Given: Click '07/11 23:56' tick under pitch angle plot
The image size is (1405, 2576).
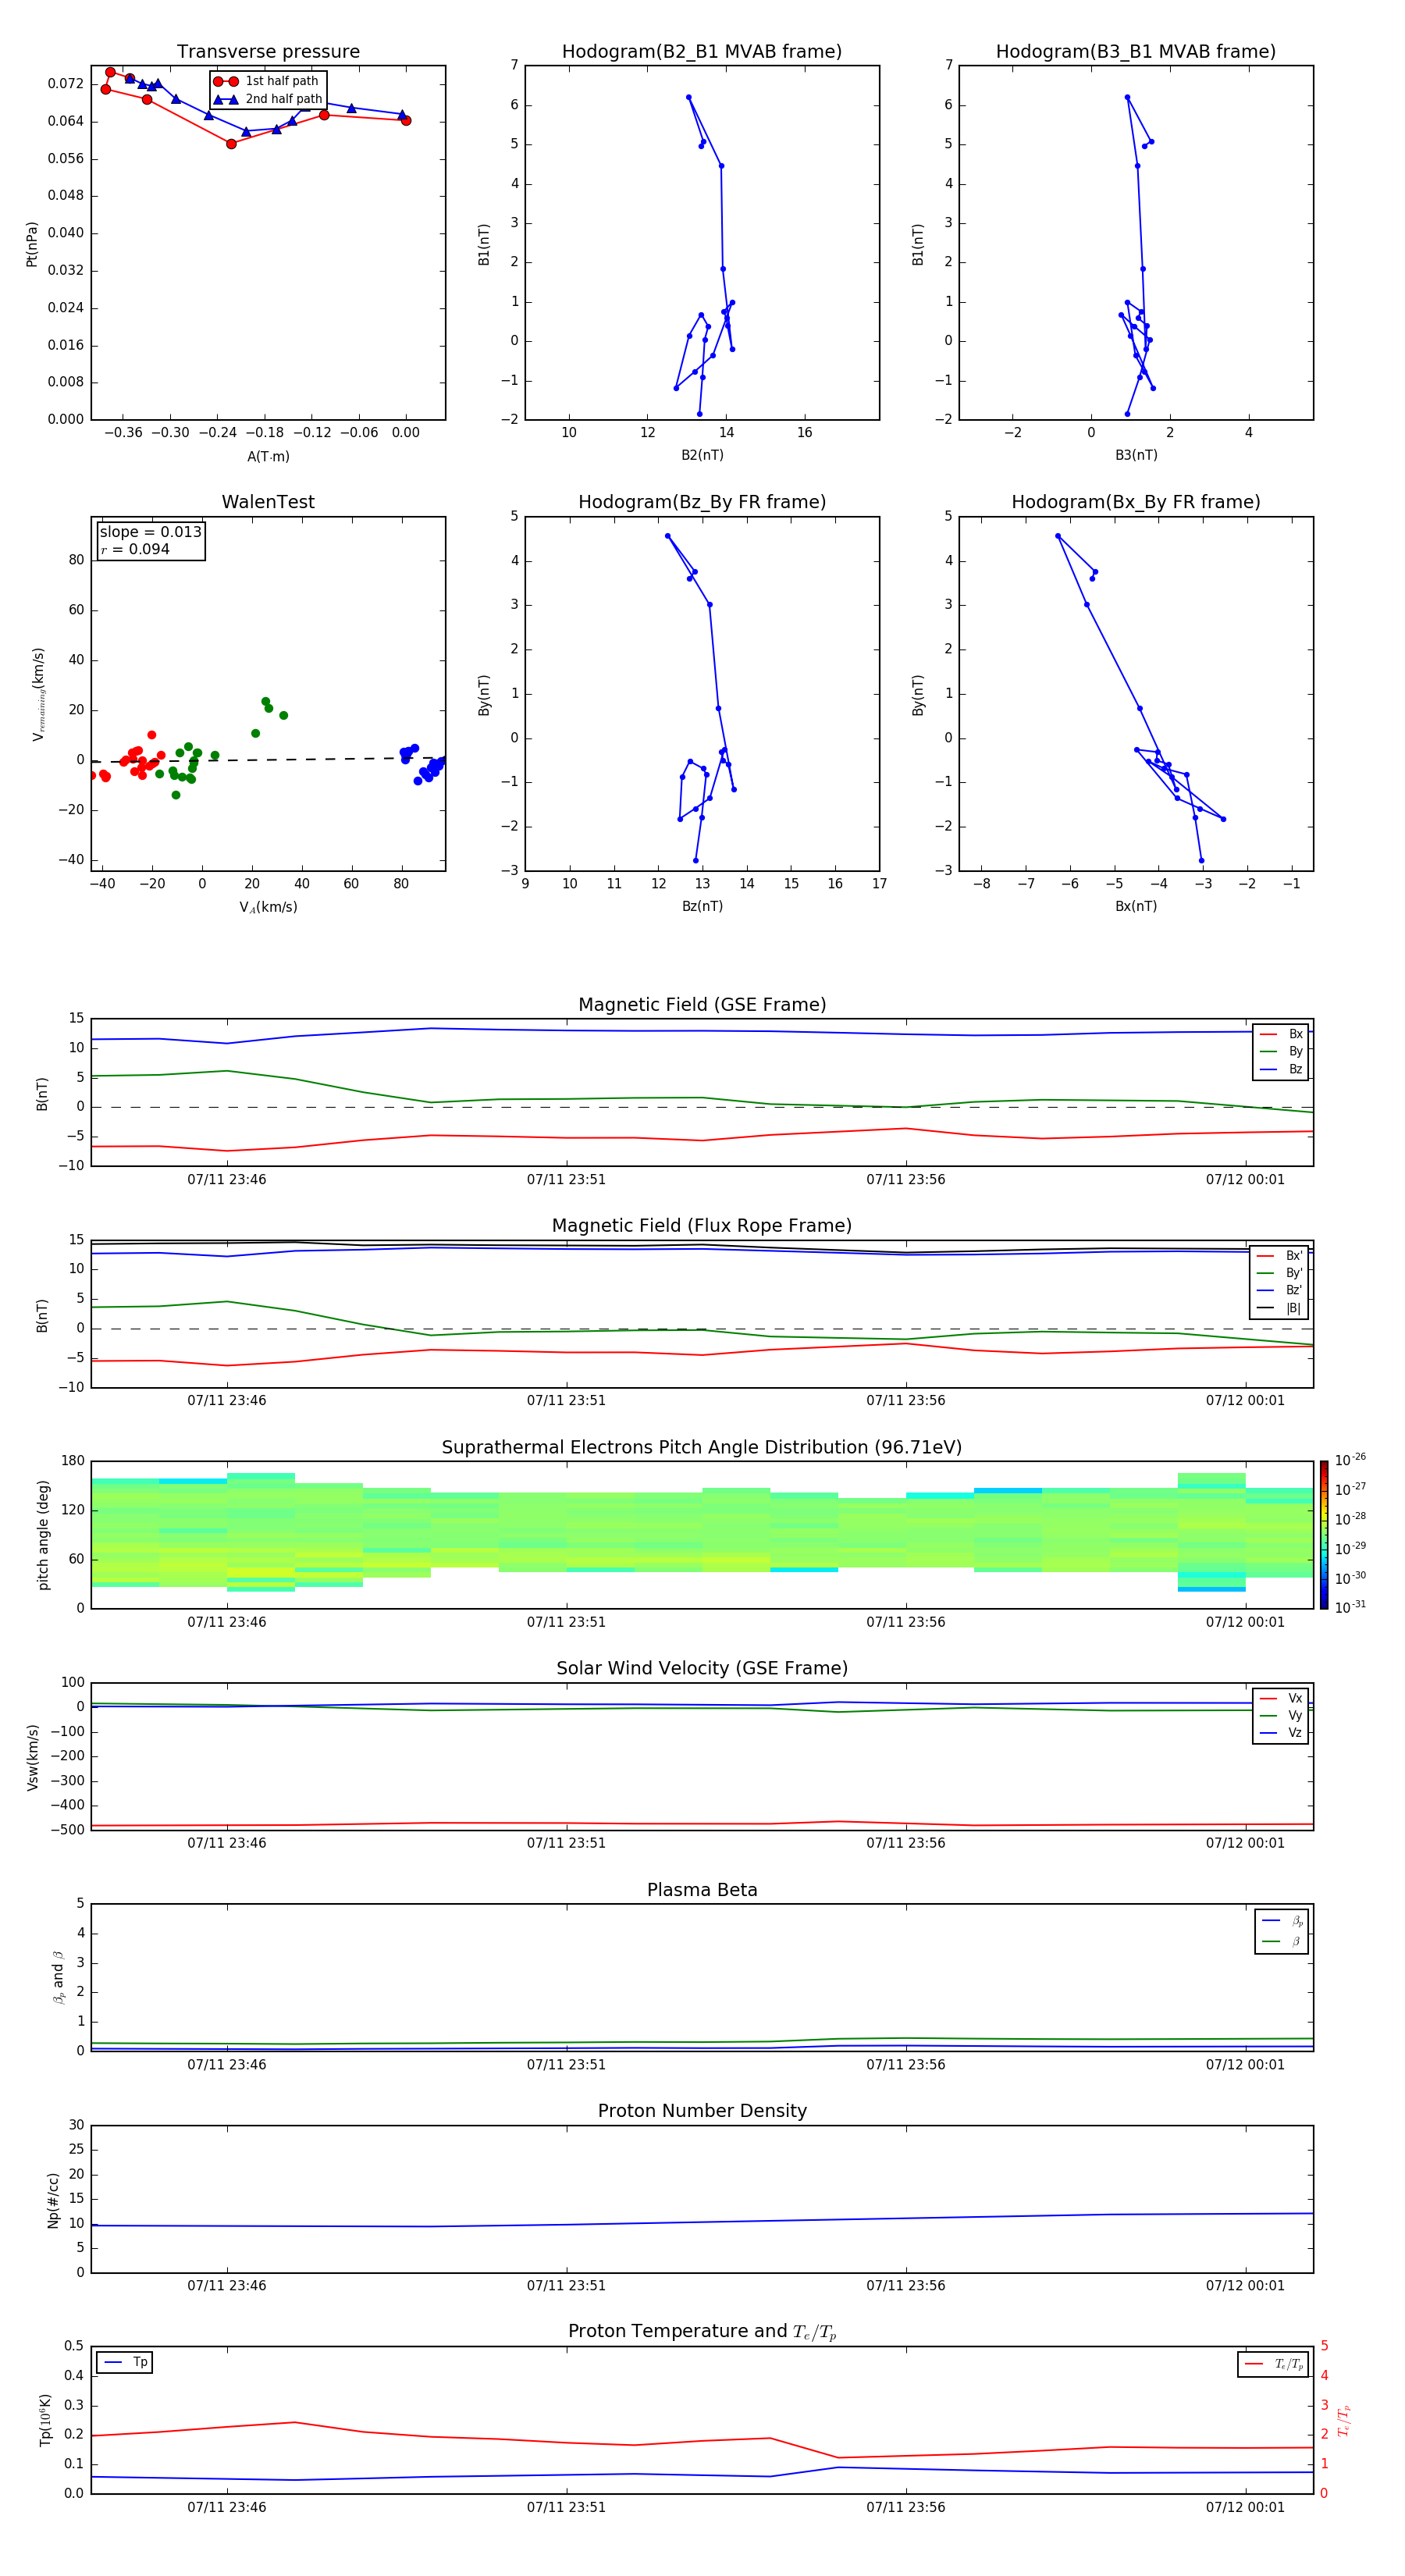Looking at the screenshot, I should [906, 1622].
